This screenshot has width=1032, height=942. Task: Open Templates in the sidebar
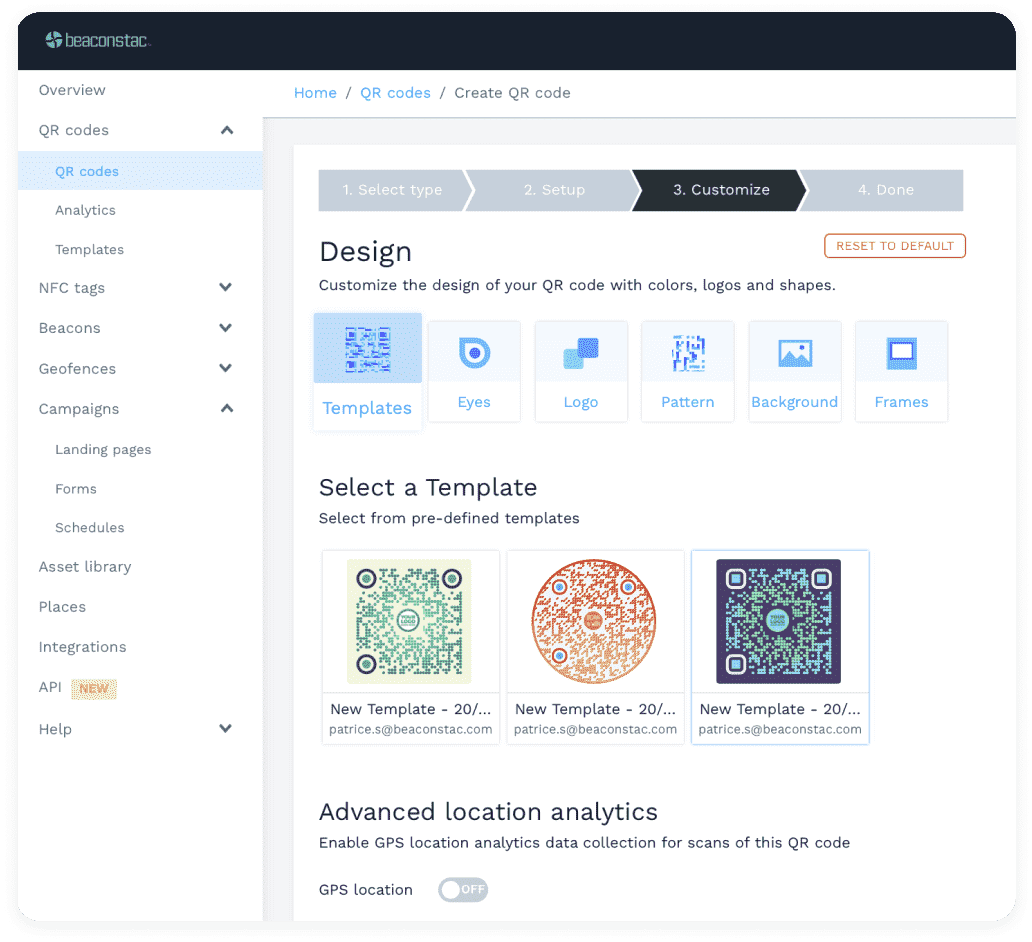tap(90, 249)
